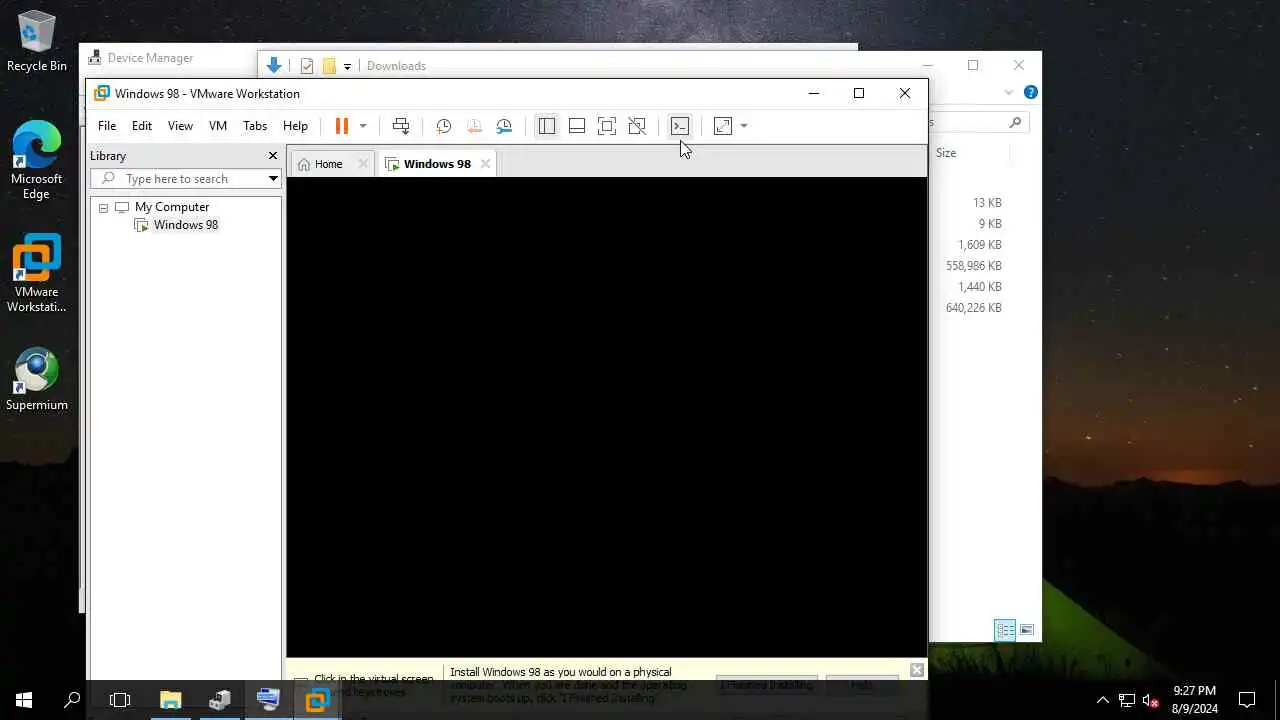Image resolution: width=1280 pixels, height=720 pixels.
Task: Select the Supermium desktop icon
Action: coord(37,379)
